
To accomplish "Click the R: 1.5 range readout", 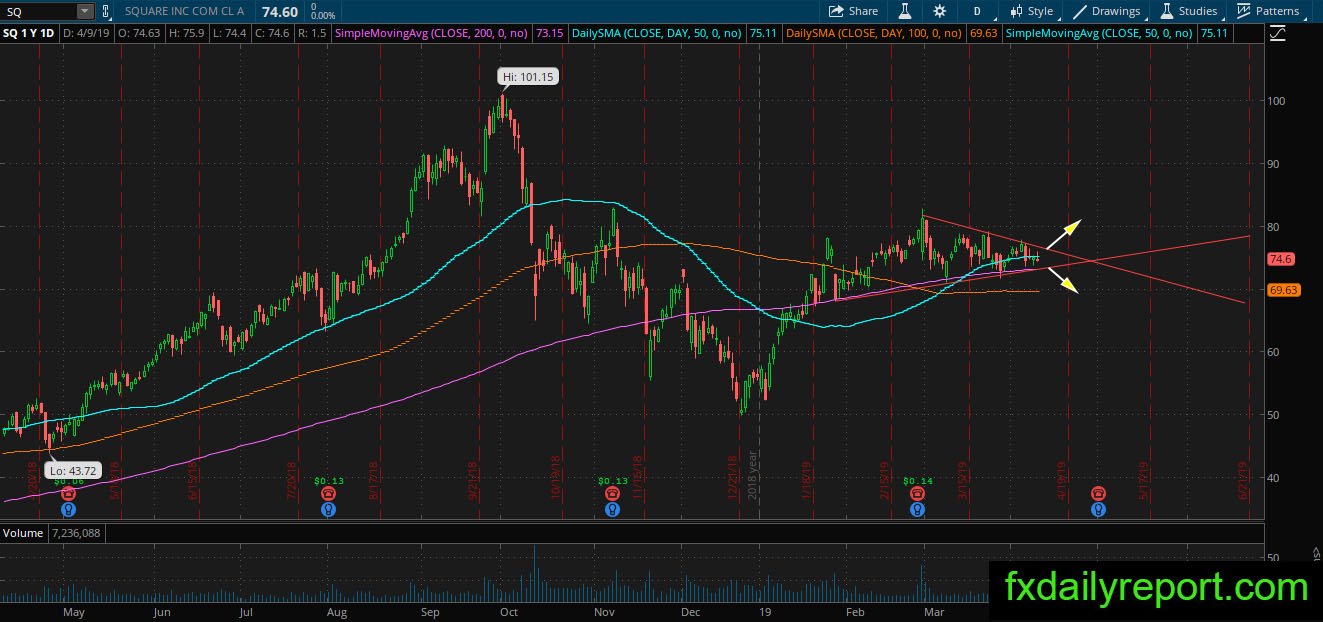I will point(312,33).
